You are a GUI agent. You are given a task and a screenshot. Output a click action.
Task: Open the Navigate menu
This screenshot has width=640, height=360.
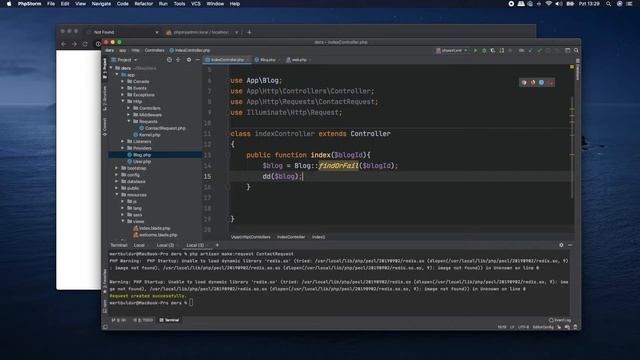coord(101,4)
